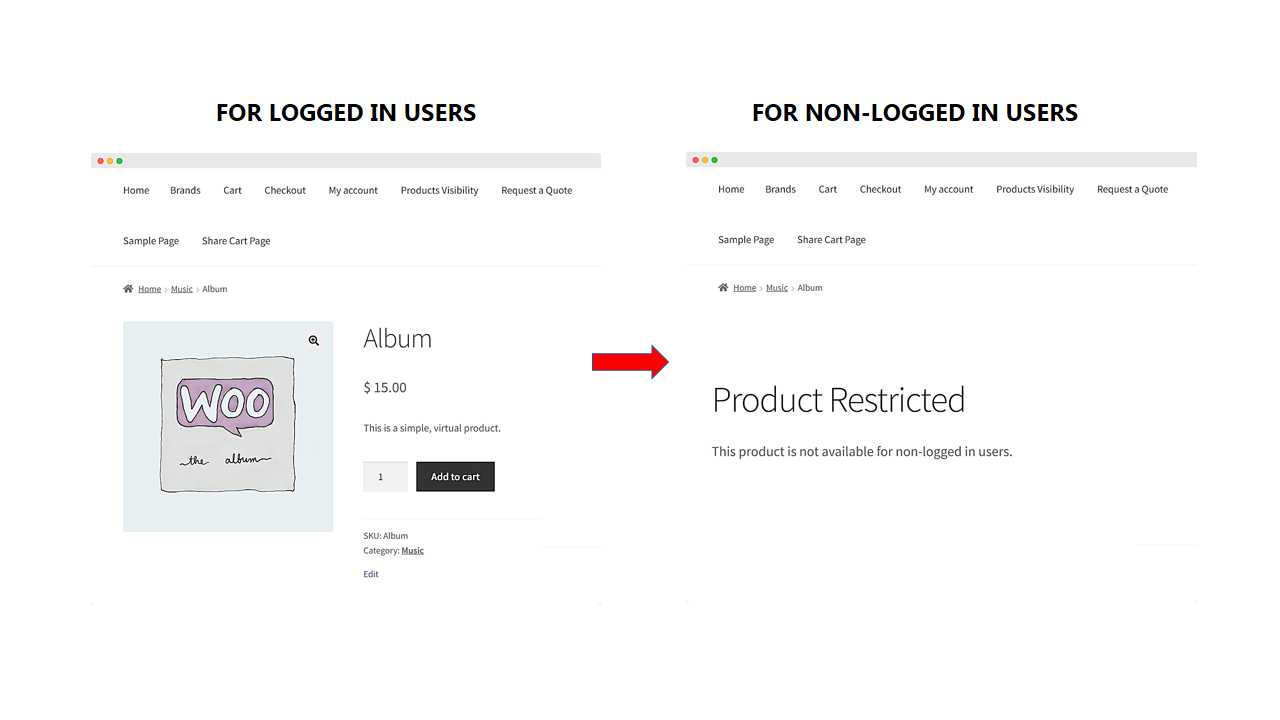The image size is (1280, 720).
Task: Click the quantity input field showing 1
Action: [385, 476]
